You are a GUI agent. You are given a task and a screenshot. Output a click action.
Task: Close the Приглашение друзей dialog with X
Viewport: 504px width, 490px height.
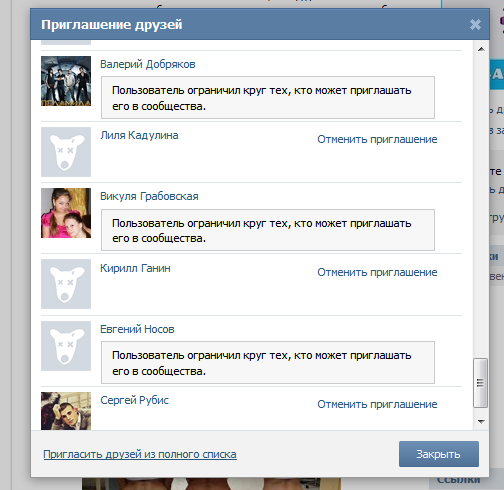coord(475,24)
